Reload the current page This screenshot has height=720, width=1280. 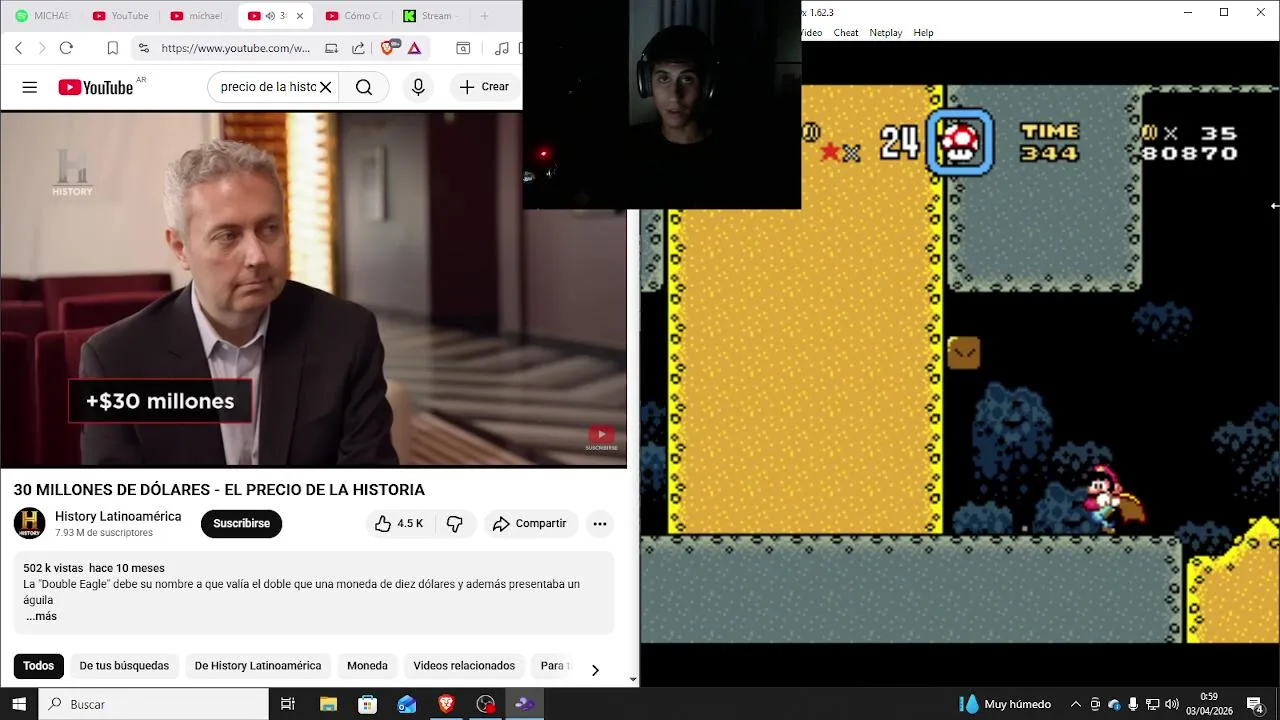click(x=66, y=48)
